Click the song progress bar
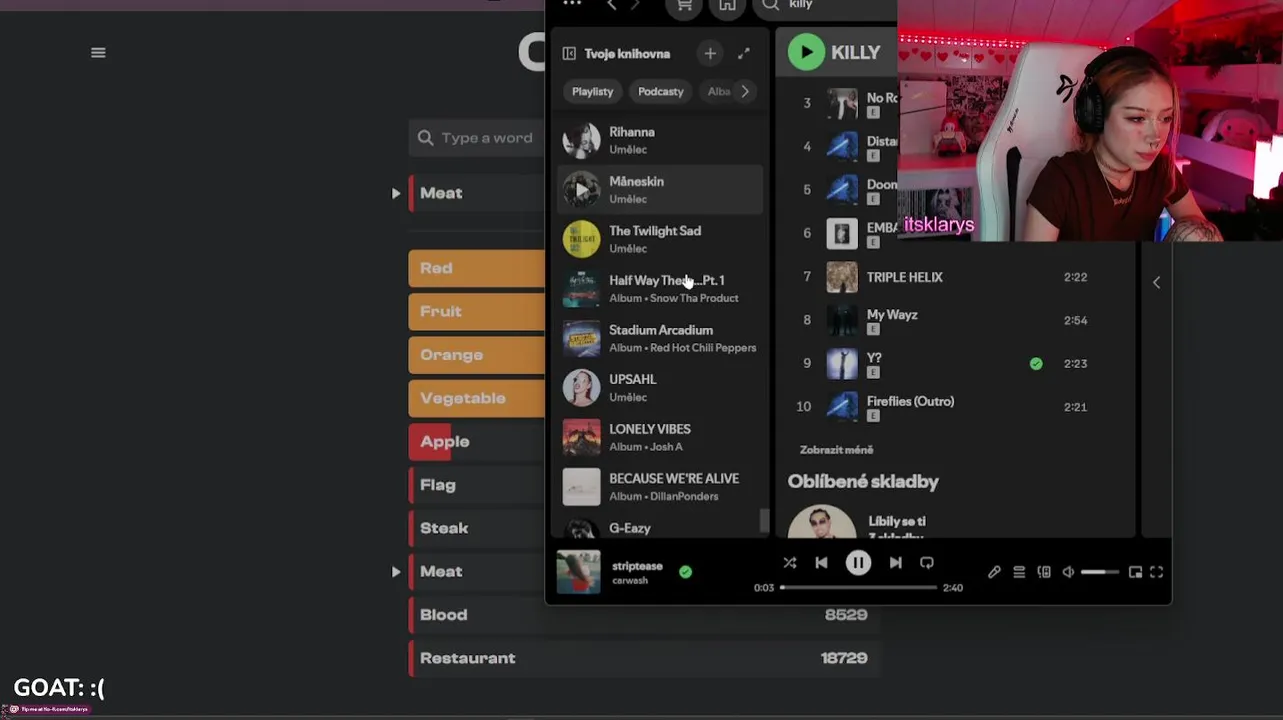Screen dimensions: 1283x720 coord(858,588)
